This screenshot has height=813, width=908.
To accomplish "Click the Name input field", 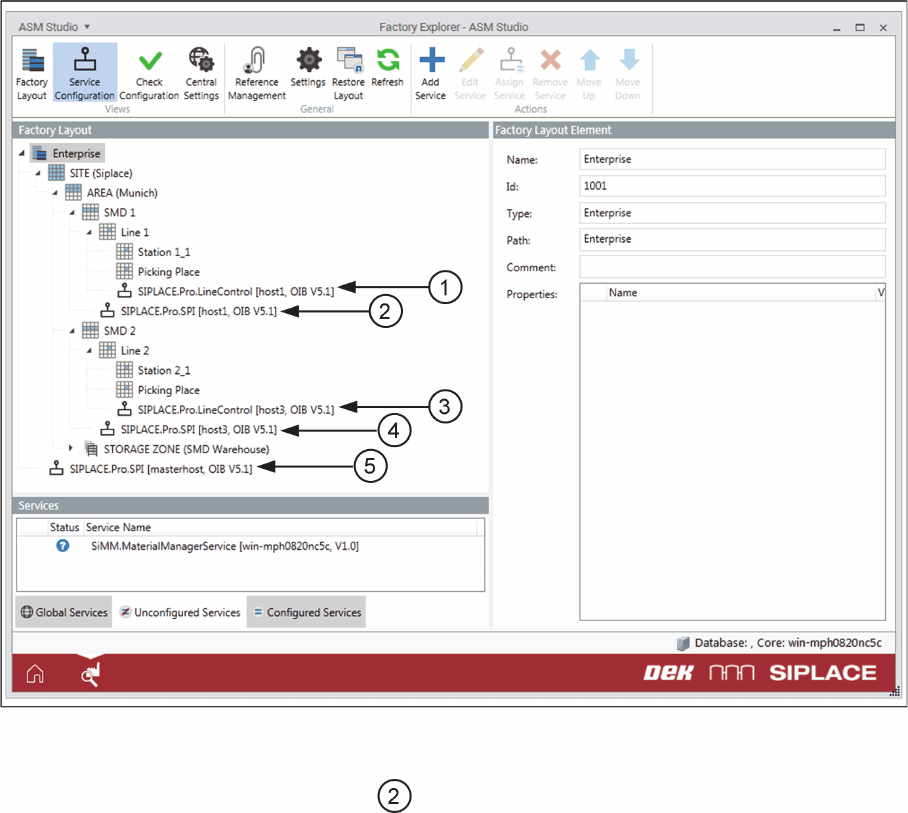I will pos(732,159).
